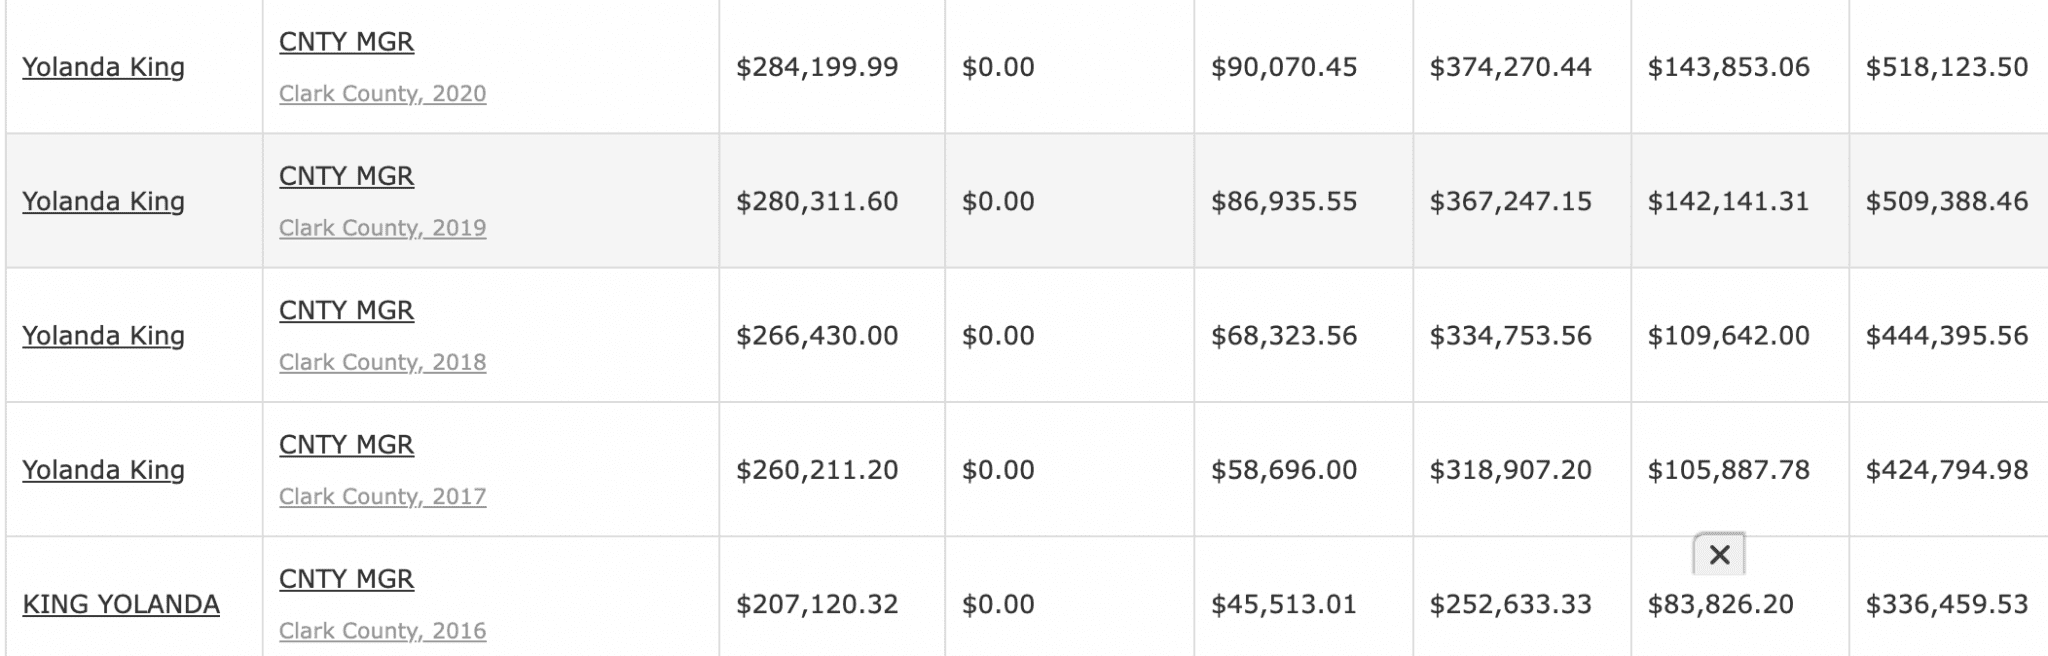
Task: Click the $68,323.56 amount cell
Action: click(x=1284, y=335)
